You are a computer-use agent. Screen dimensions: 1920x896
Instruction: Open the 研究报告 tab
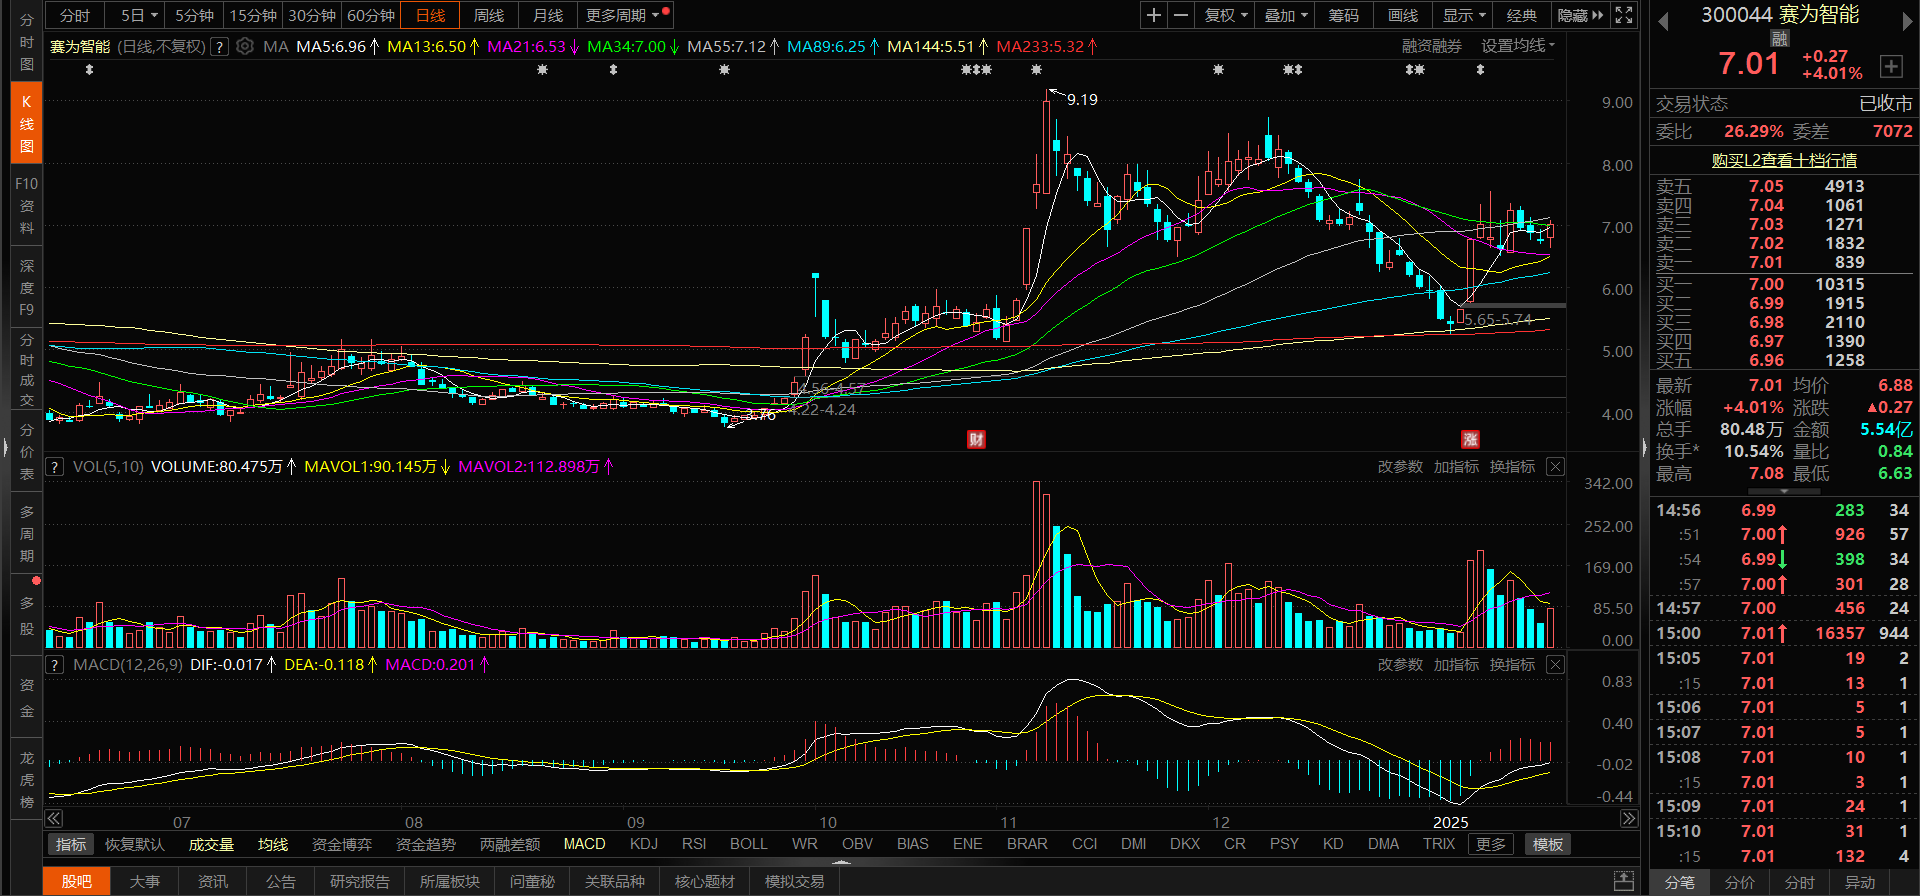click(359, 881)
